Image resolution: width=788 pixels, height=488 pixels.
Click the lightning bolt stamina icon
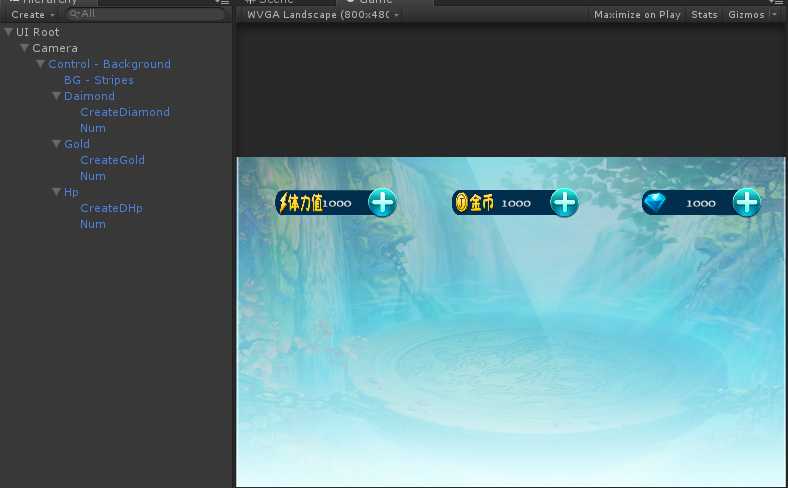click(x=283, y=203)
